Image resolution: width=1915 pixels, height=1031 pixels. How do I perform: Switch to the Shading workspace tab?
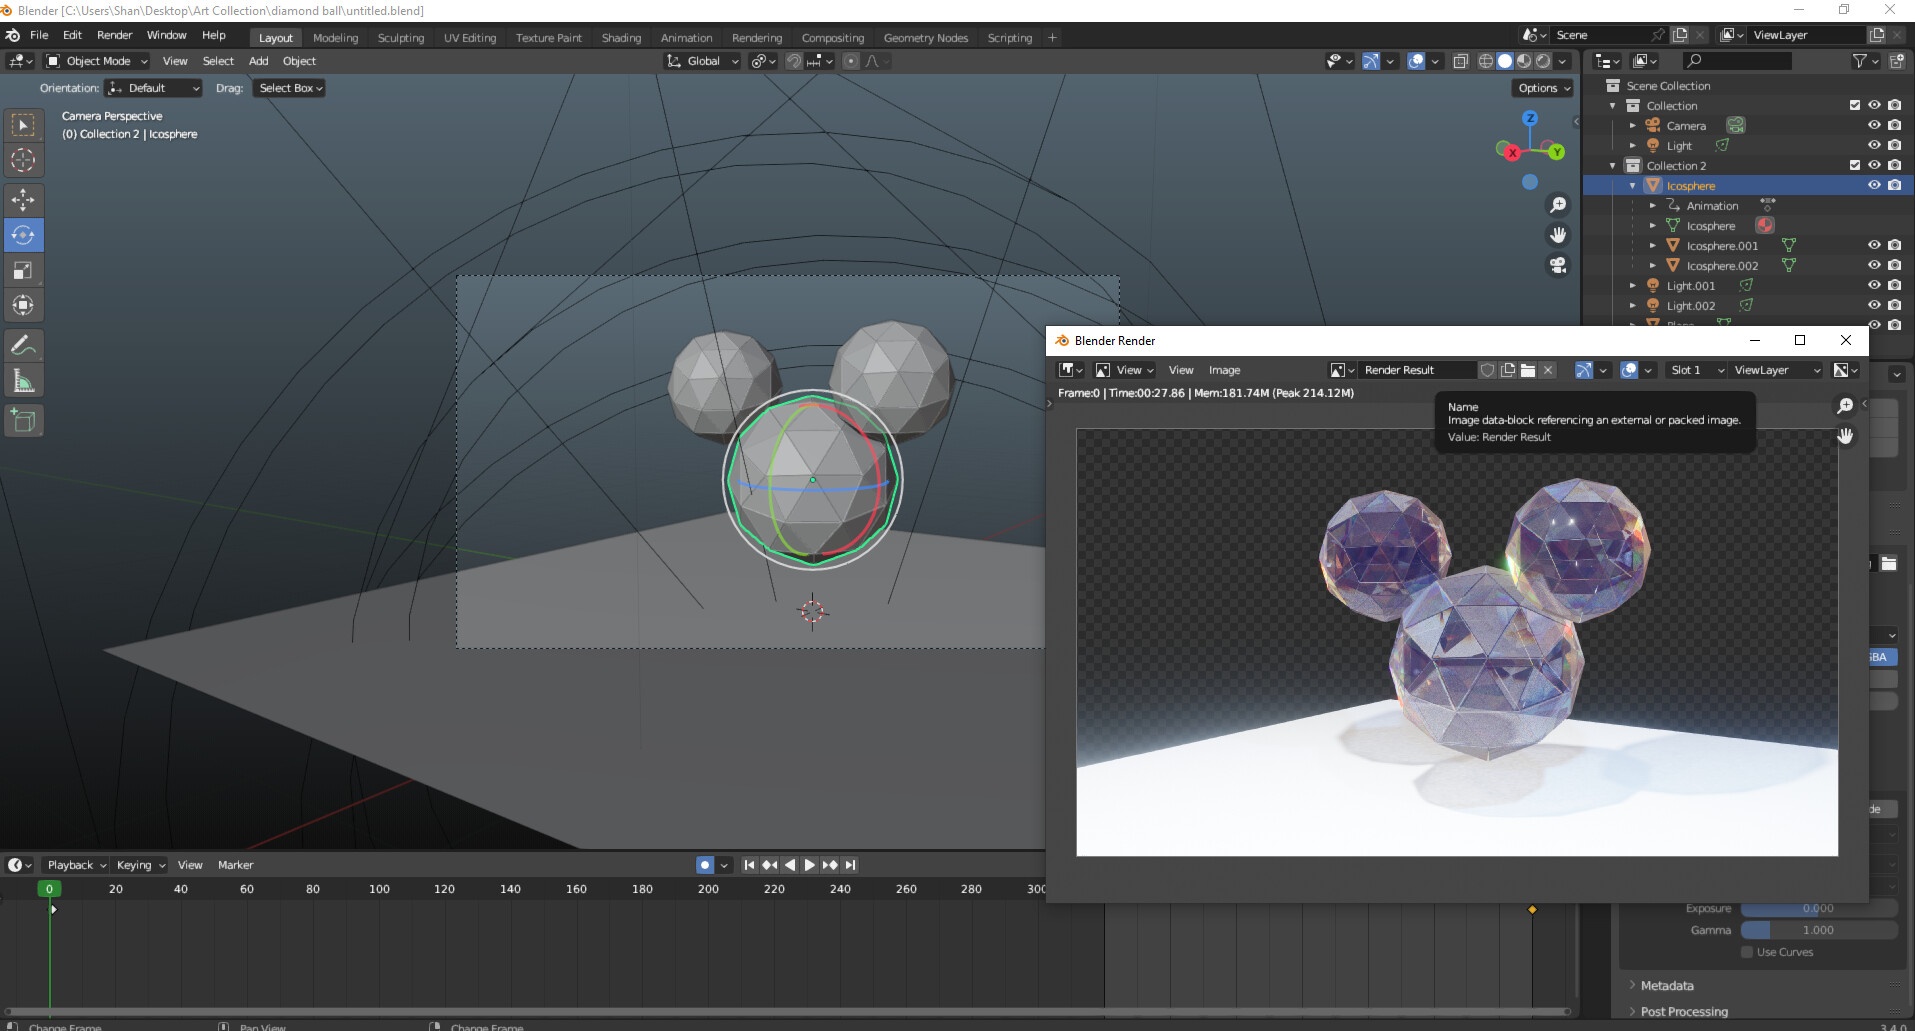click(x=621, y=38)
